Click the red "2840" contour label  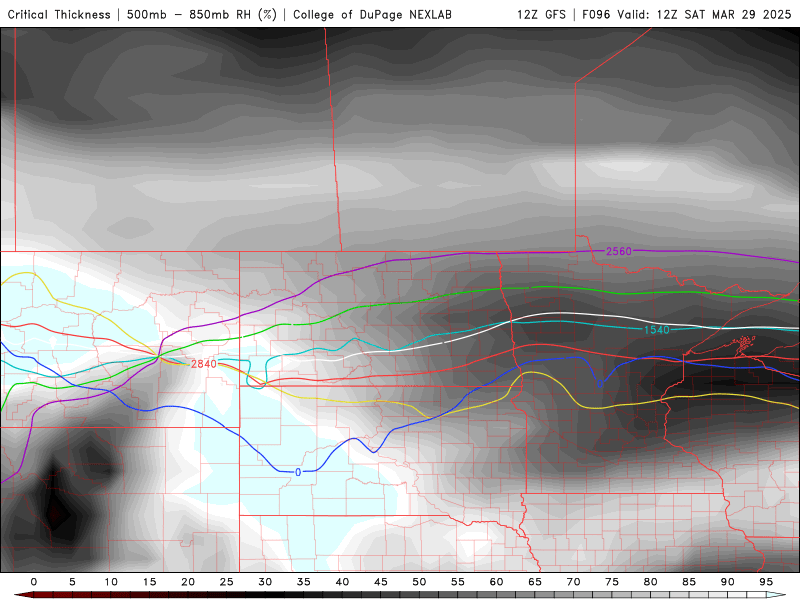coord(204,364)
